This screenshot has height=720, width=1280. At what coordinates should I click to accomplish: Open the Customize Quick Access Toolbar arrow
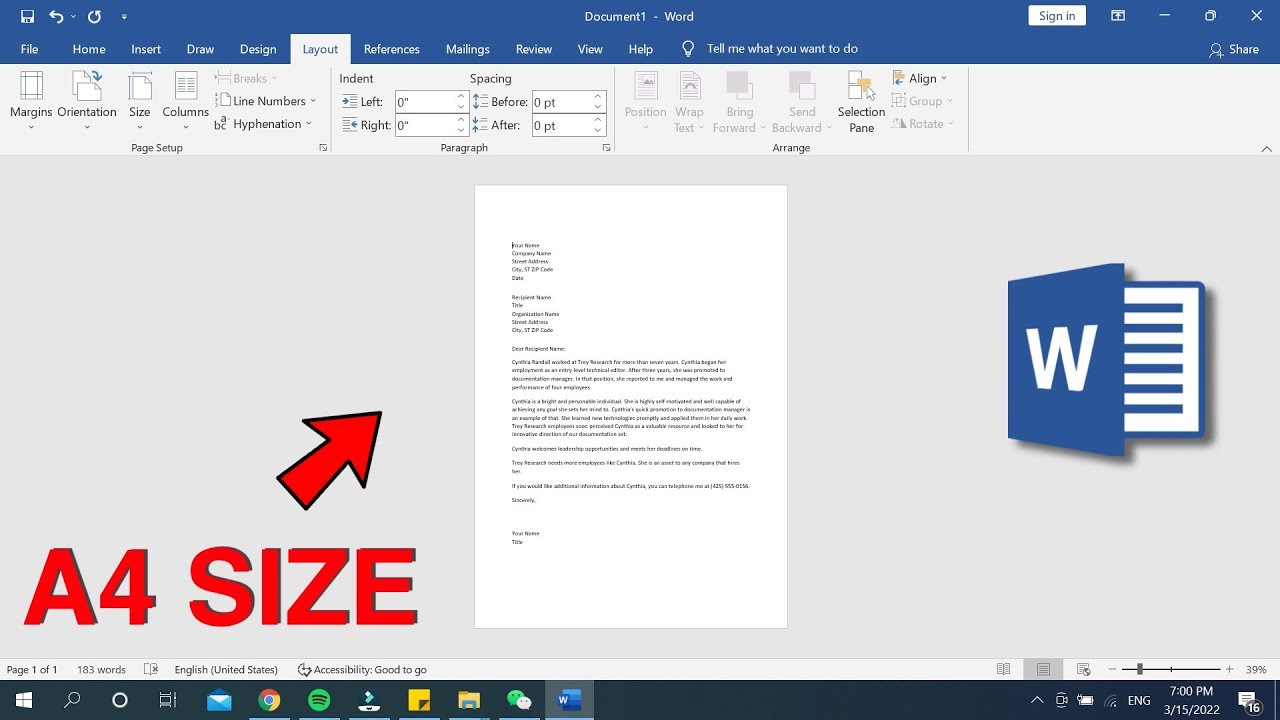tap(124, 17)
